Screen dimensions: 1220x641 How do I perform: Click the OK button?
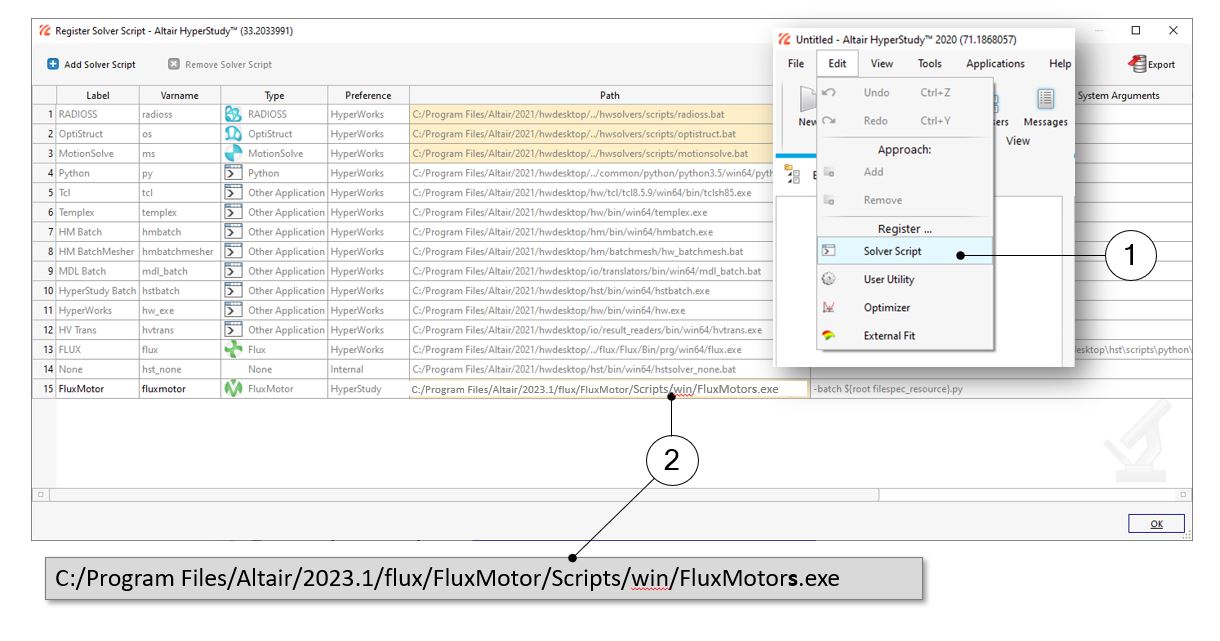click(x=1156, y=524)
